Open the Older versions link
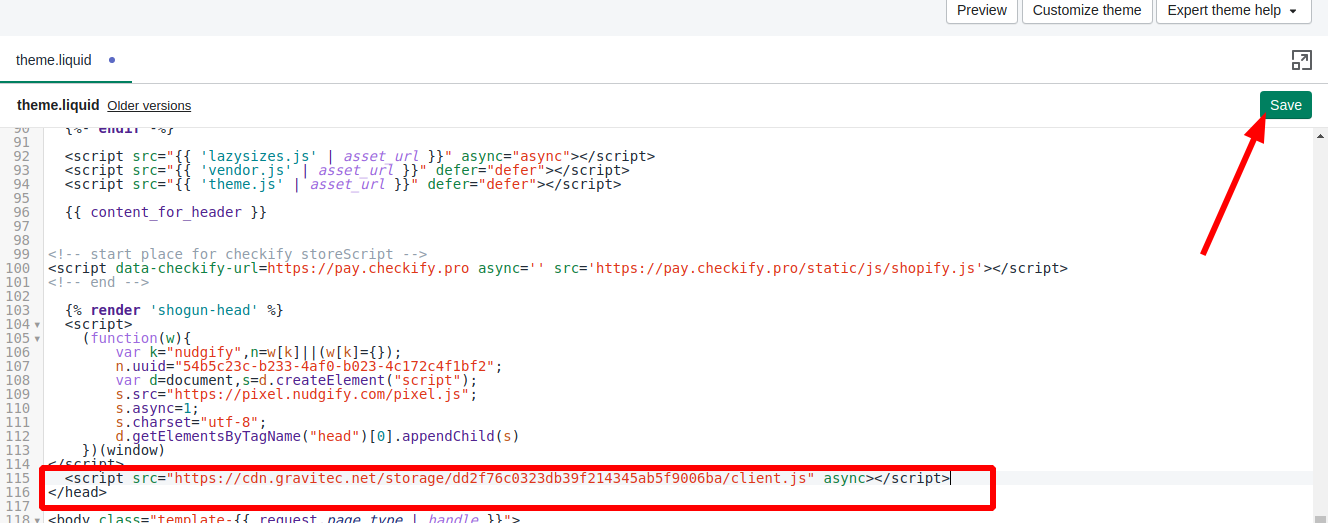Image resolution: width=1328 pixels, height=523 pixels. click(149, 105)
